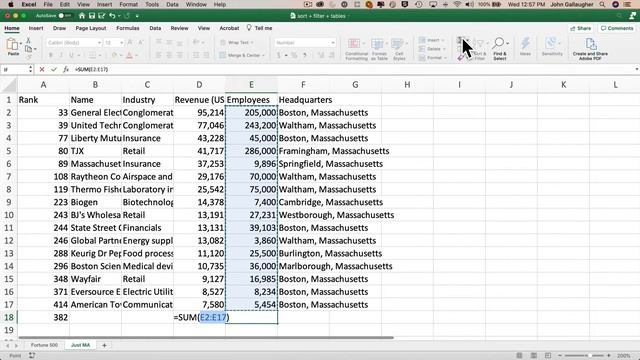Click the Decrease Font Size icon
Screen dimensions: 640x360
140,42
